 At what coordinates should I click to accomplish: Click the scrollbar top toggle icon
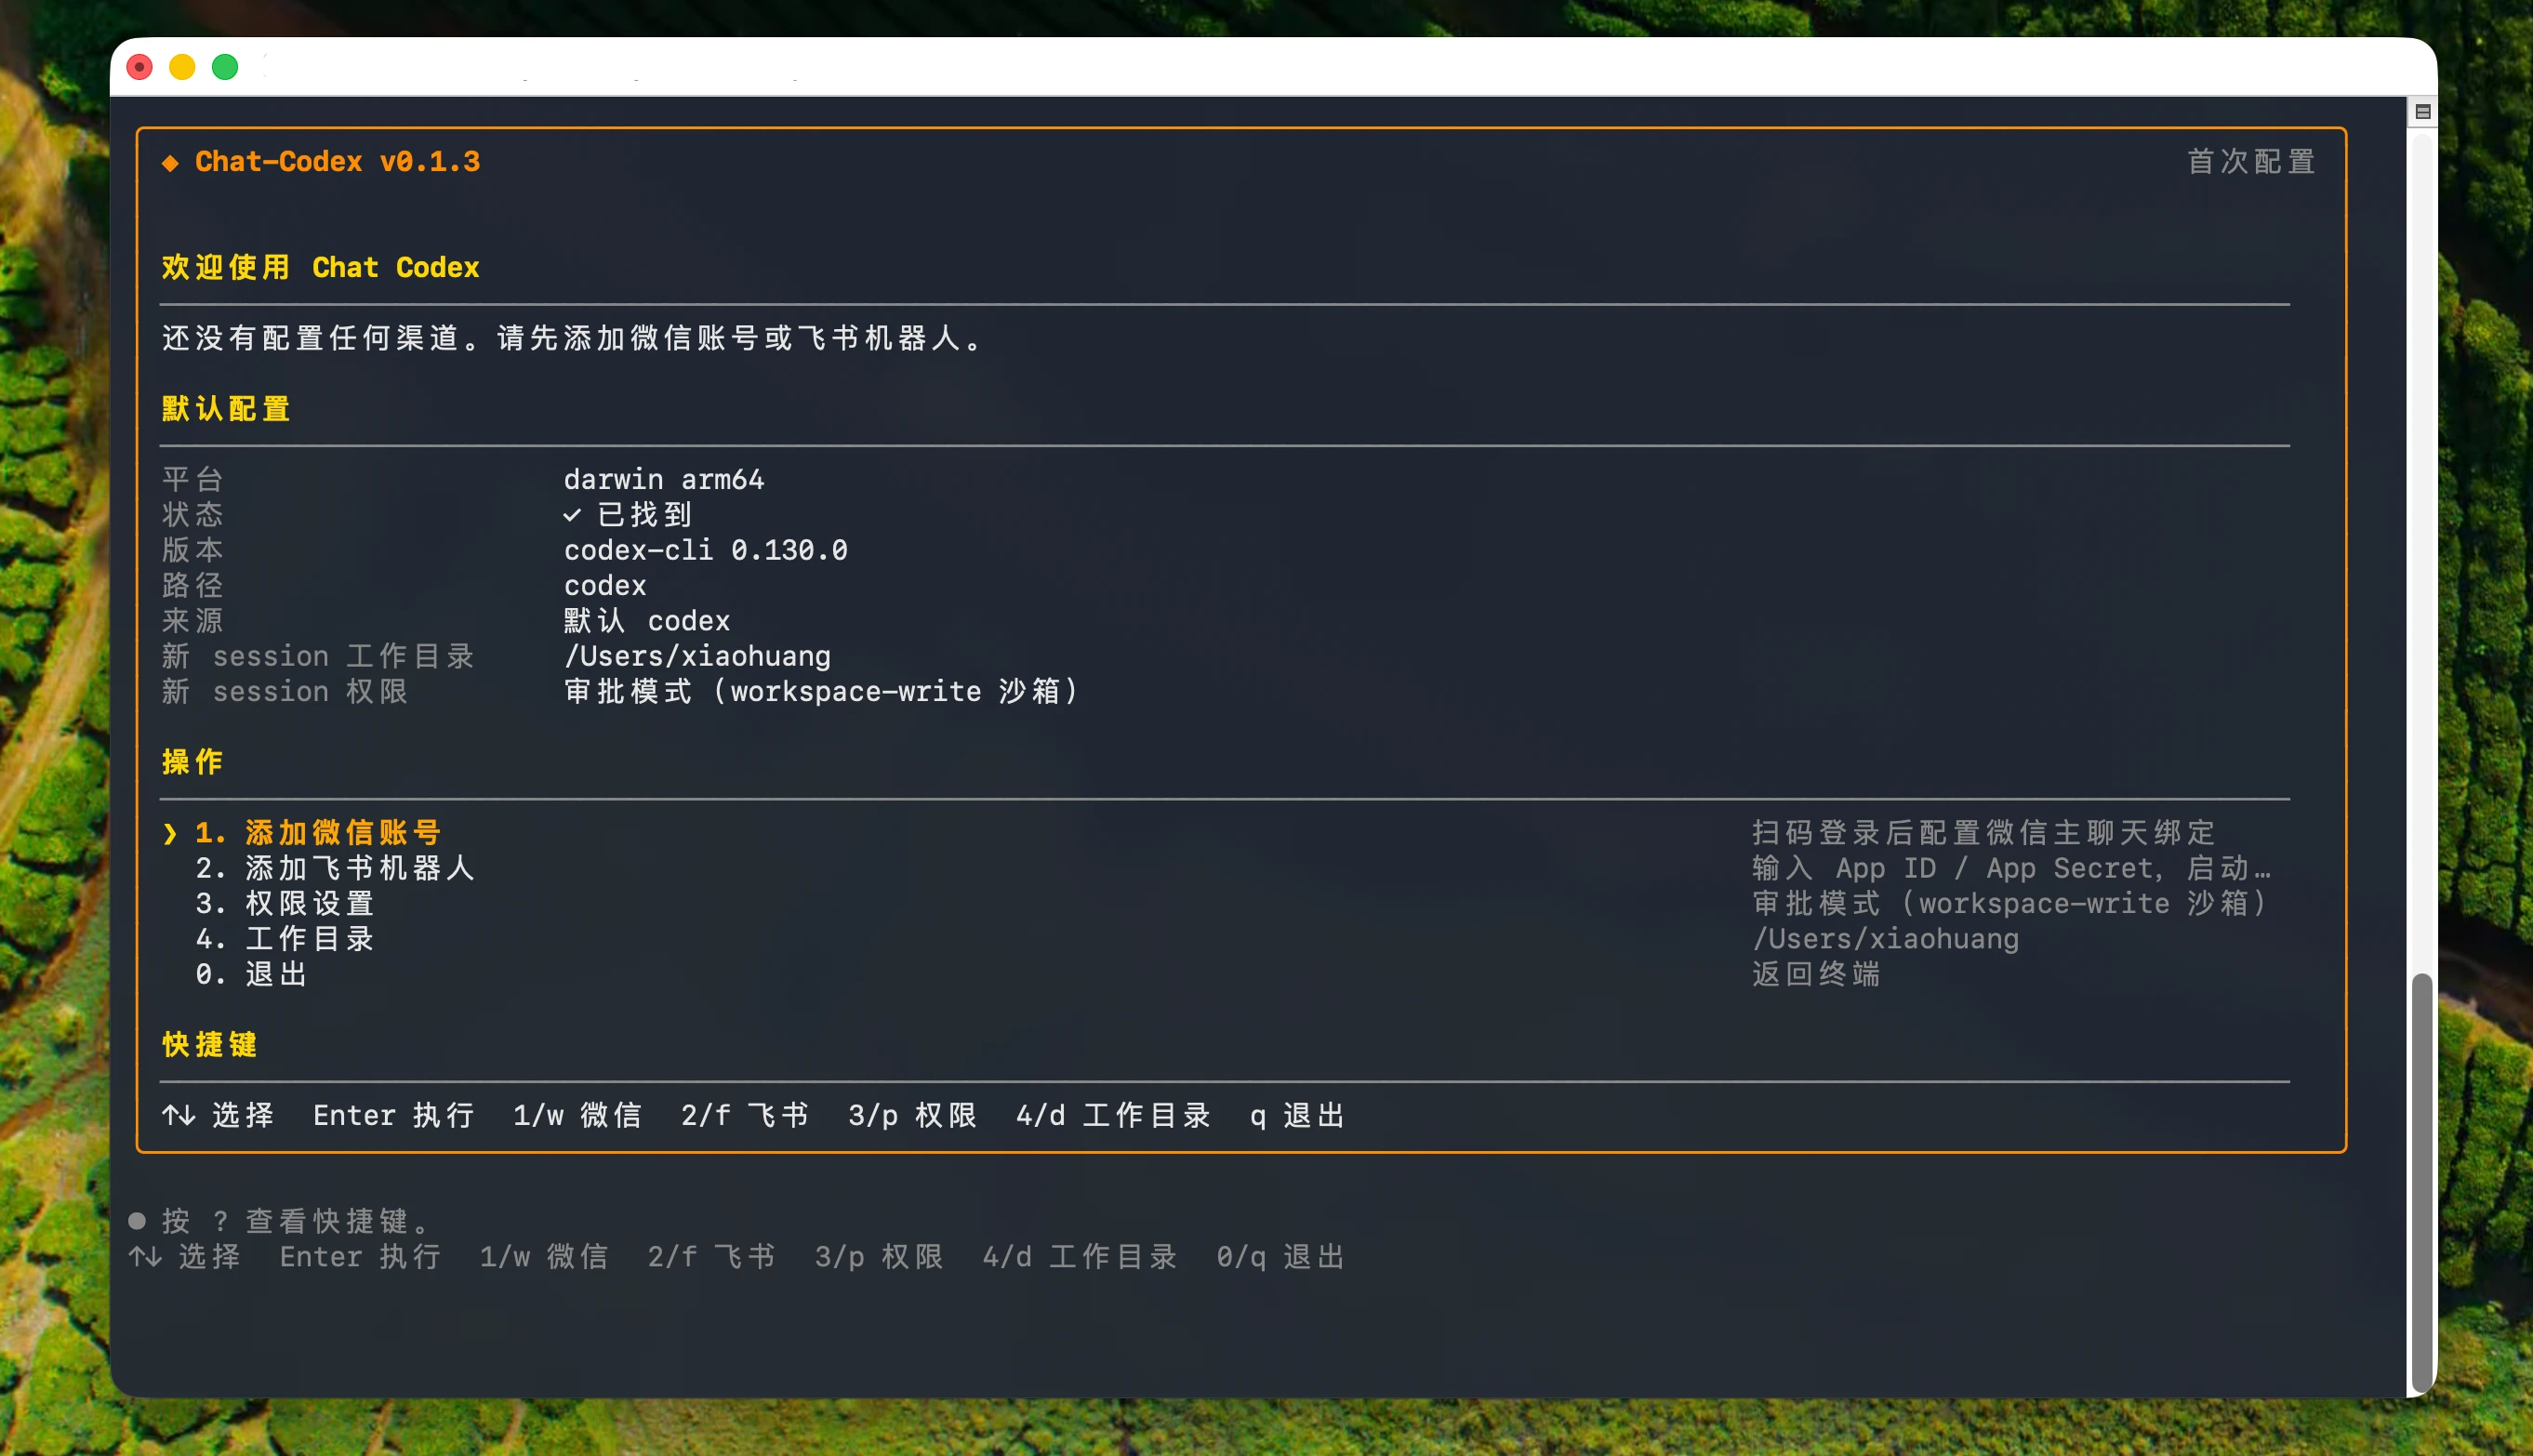click(x=2423, y=111)
